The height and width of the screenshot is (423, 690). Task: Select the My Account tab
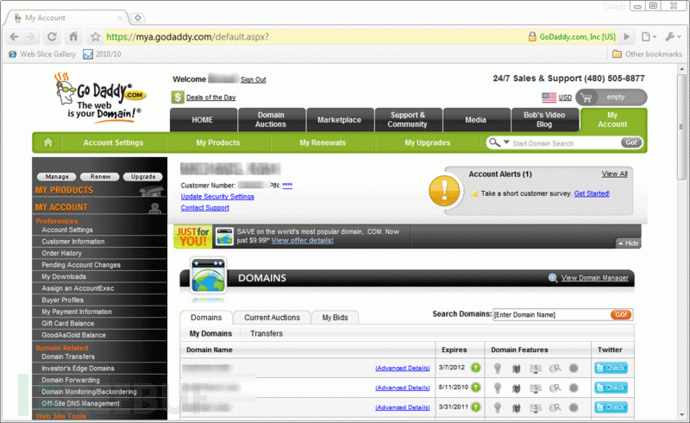pyautogui.click(x=613, y=120)
